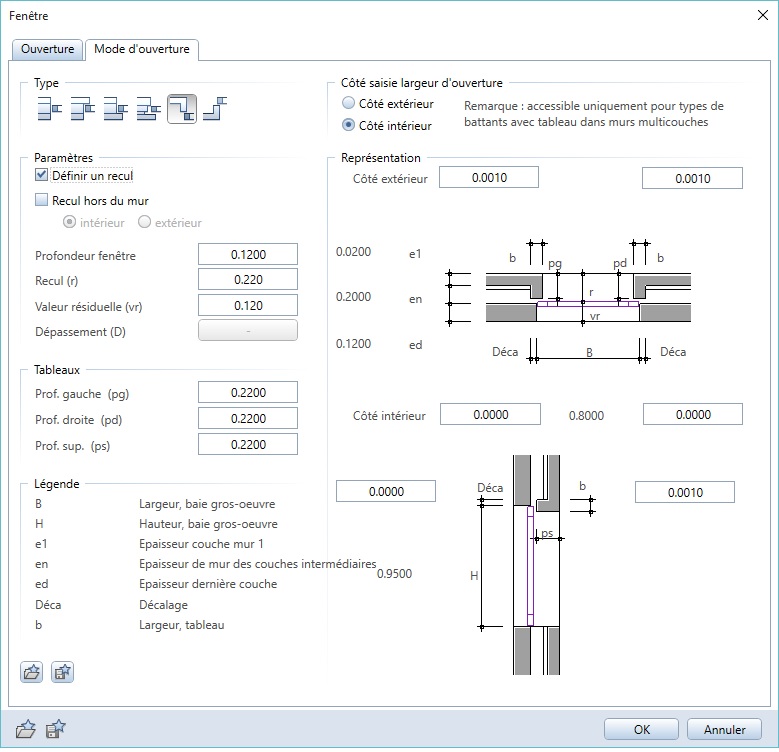779x752 pixels.
Task: Click the Annuler button
Action: tap(724, 729)
